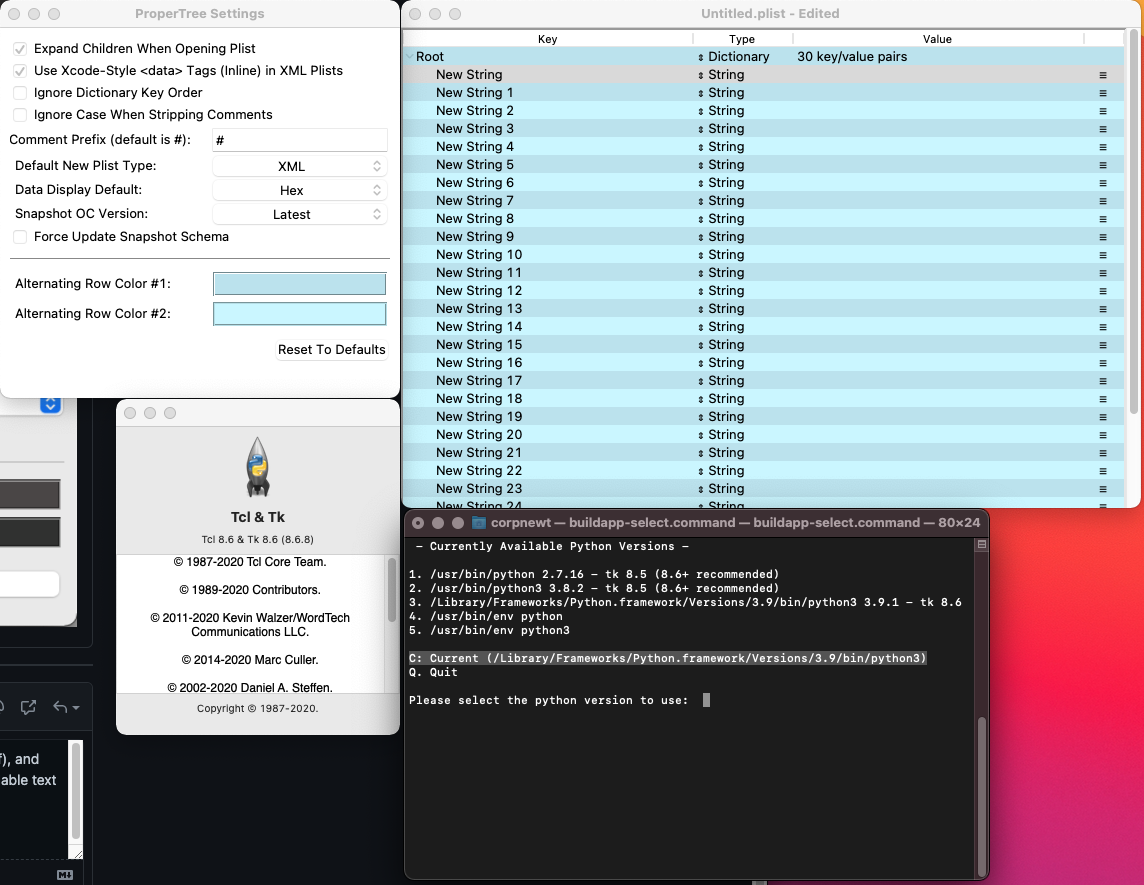Click the Alternating Row Color #1 swatch

(299, 283)
